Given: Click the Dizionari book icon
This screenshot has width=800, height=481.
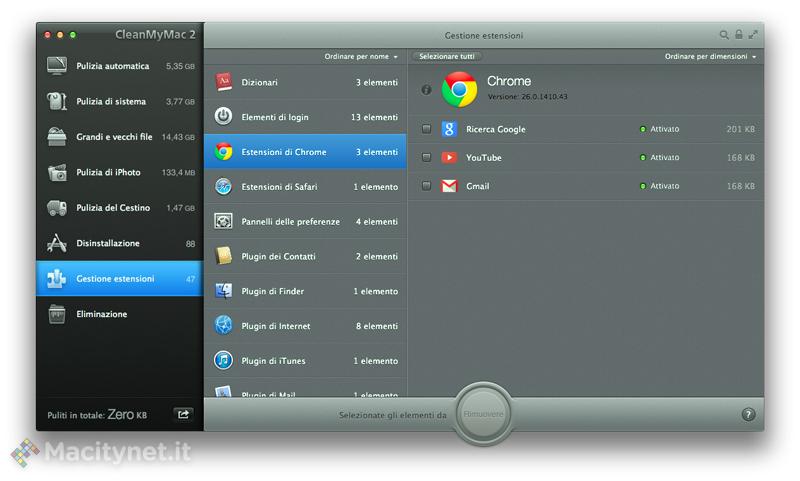Looking at the screenshot, I should 223,82.
